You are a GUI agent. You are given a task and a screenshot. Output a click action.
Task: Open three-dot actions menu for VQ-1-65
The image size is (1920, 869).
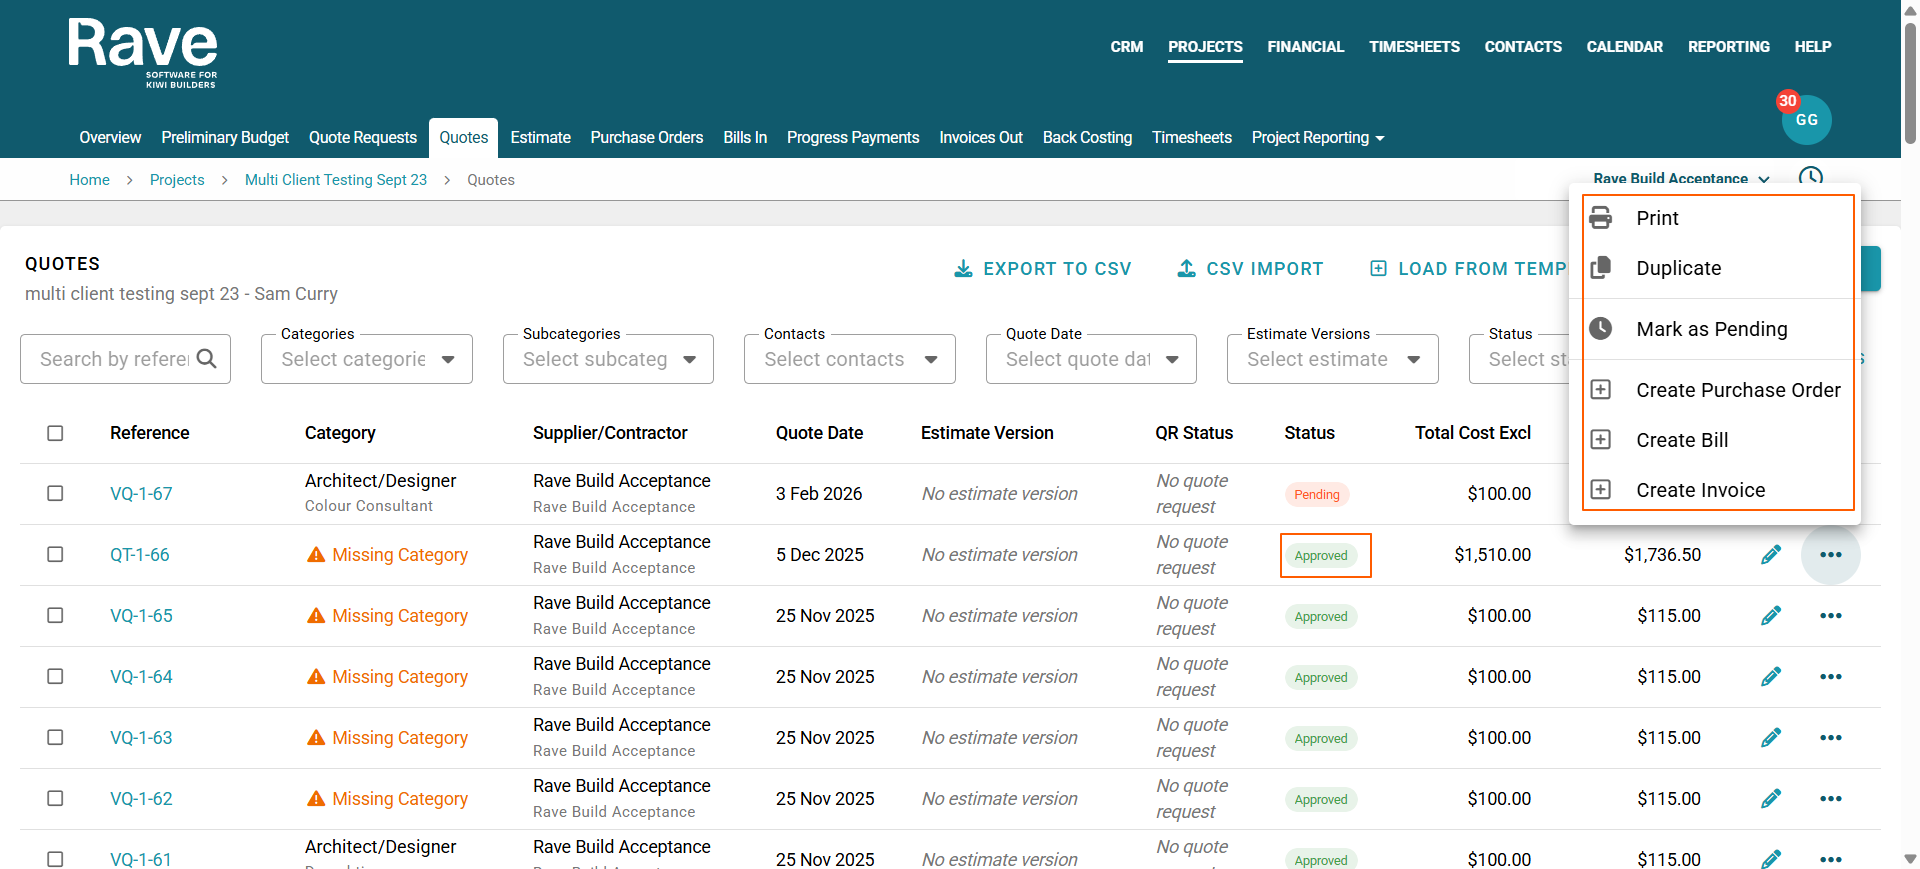(1830, 616)
